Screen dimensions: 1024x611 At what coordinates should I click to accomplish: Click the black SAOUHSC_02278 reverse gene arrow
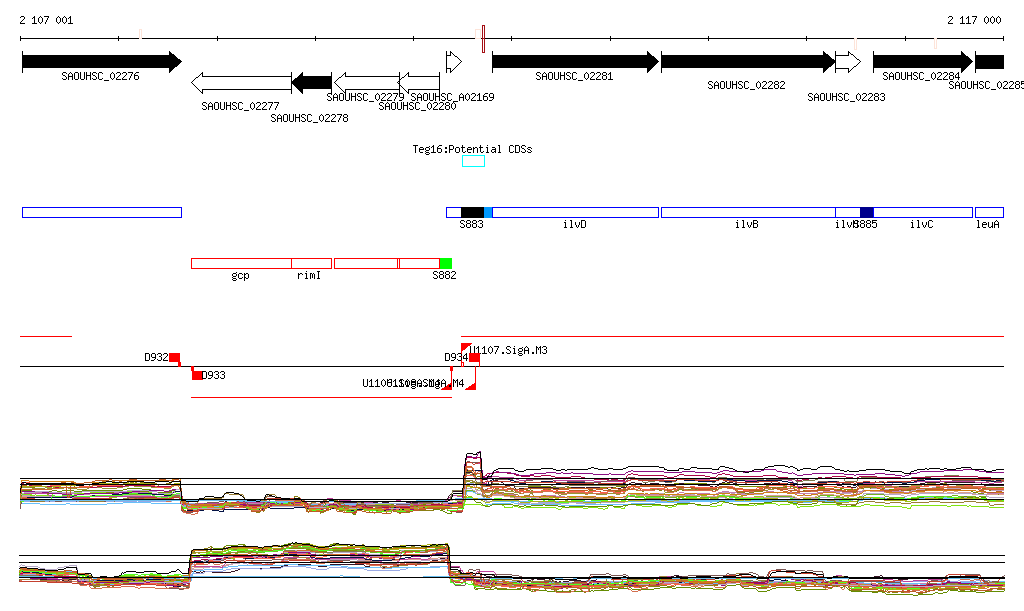click(x=312, y=82)
